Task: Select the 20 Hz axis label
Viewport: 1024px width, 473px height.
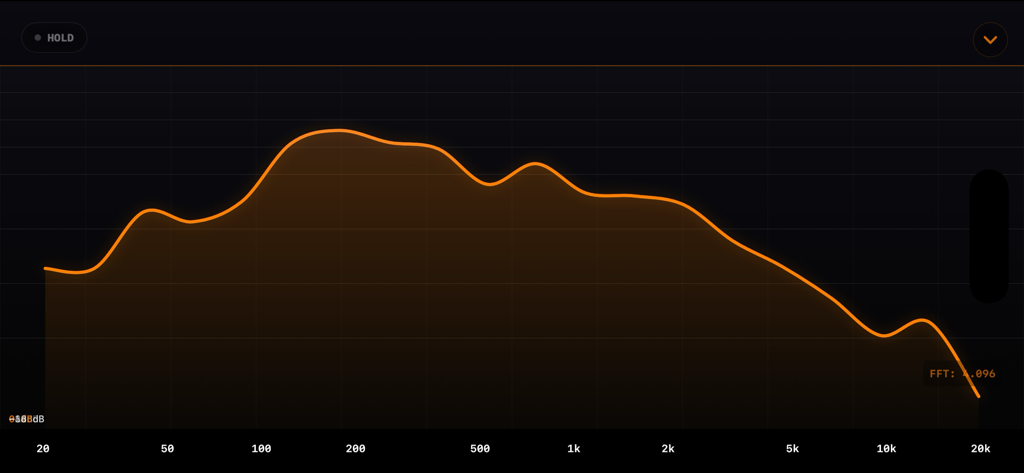Action: click(x=43, y=449)
